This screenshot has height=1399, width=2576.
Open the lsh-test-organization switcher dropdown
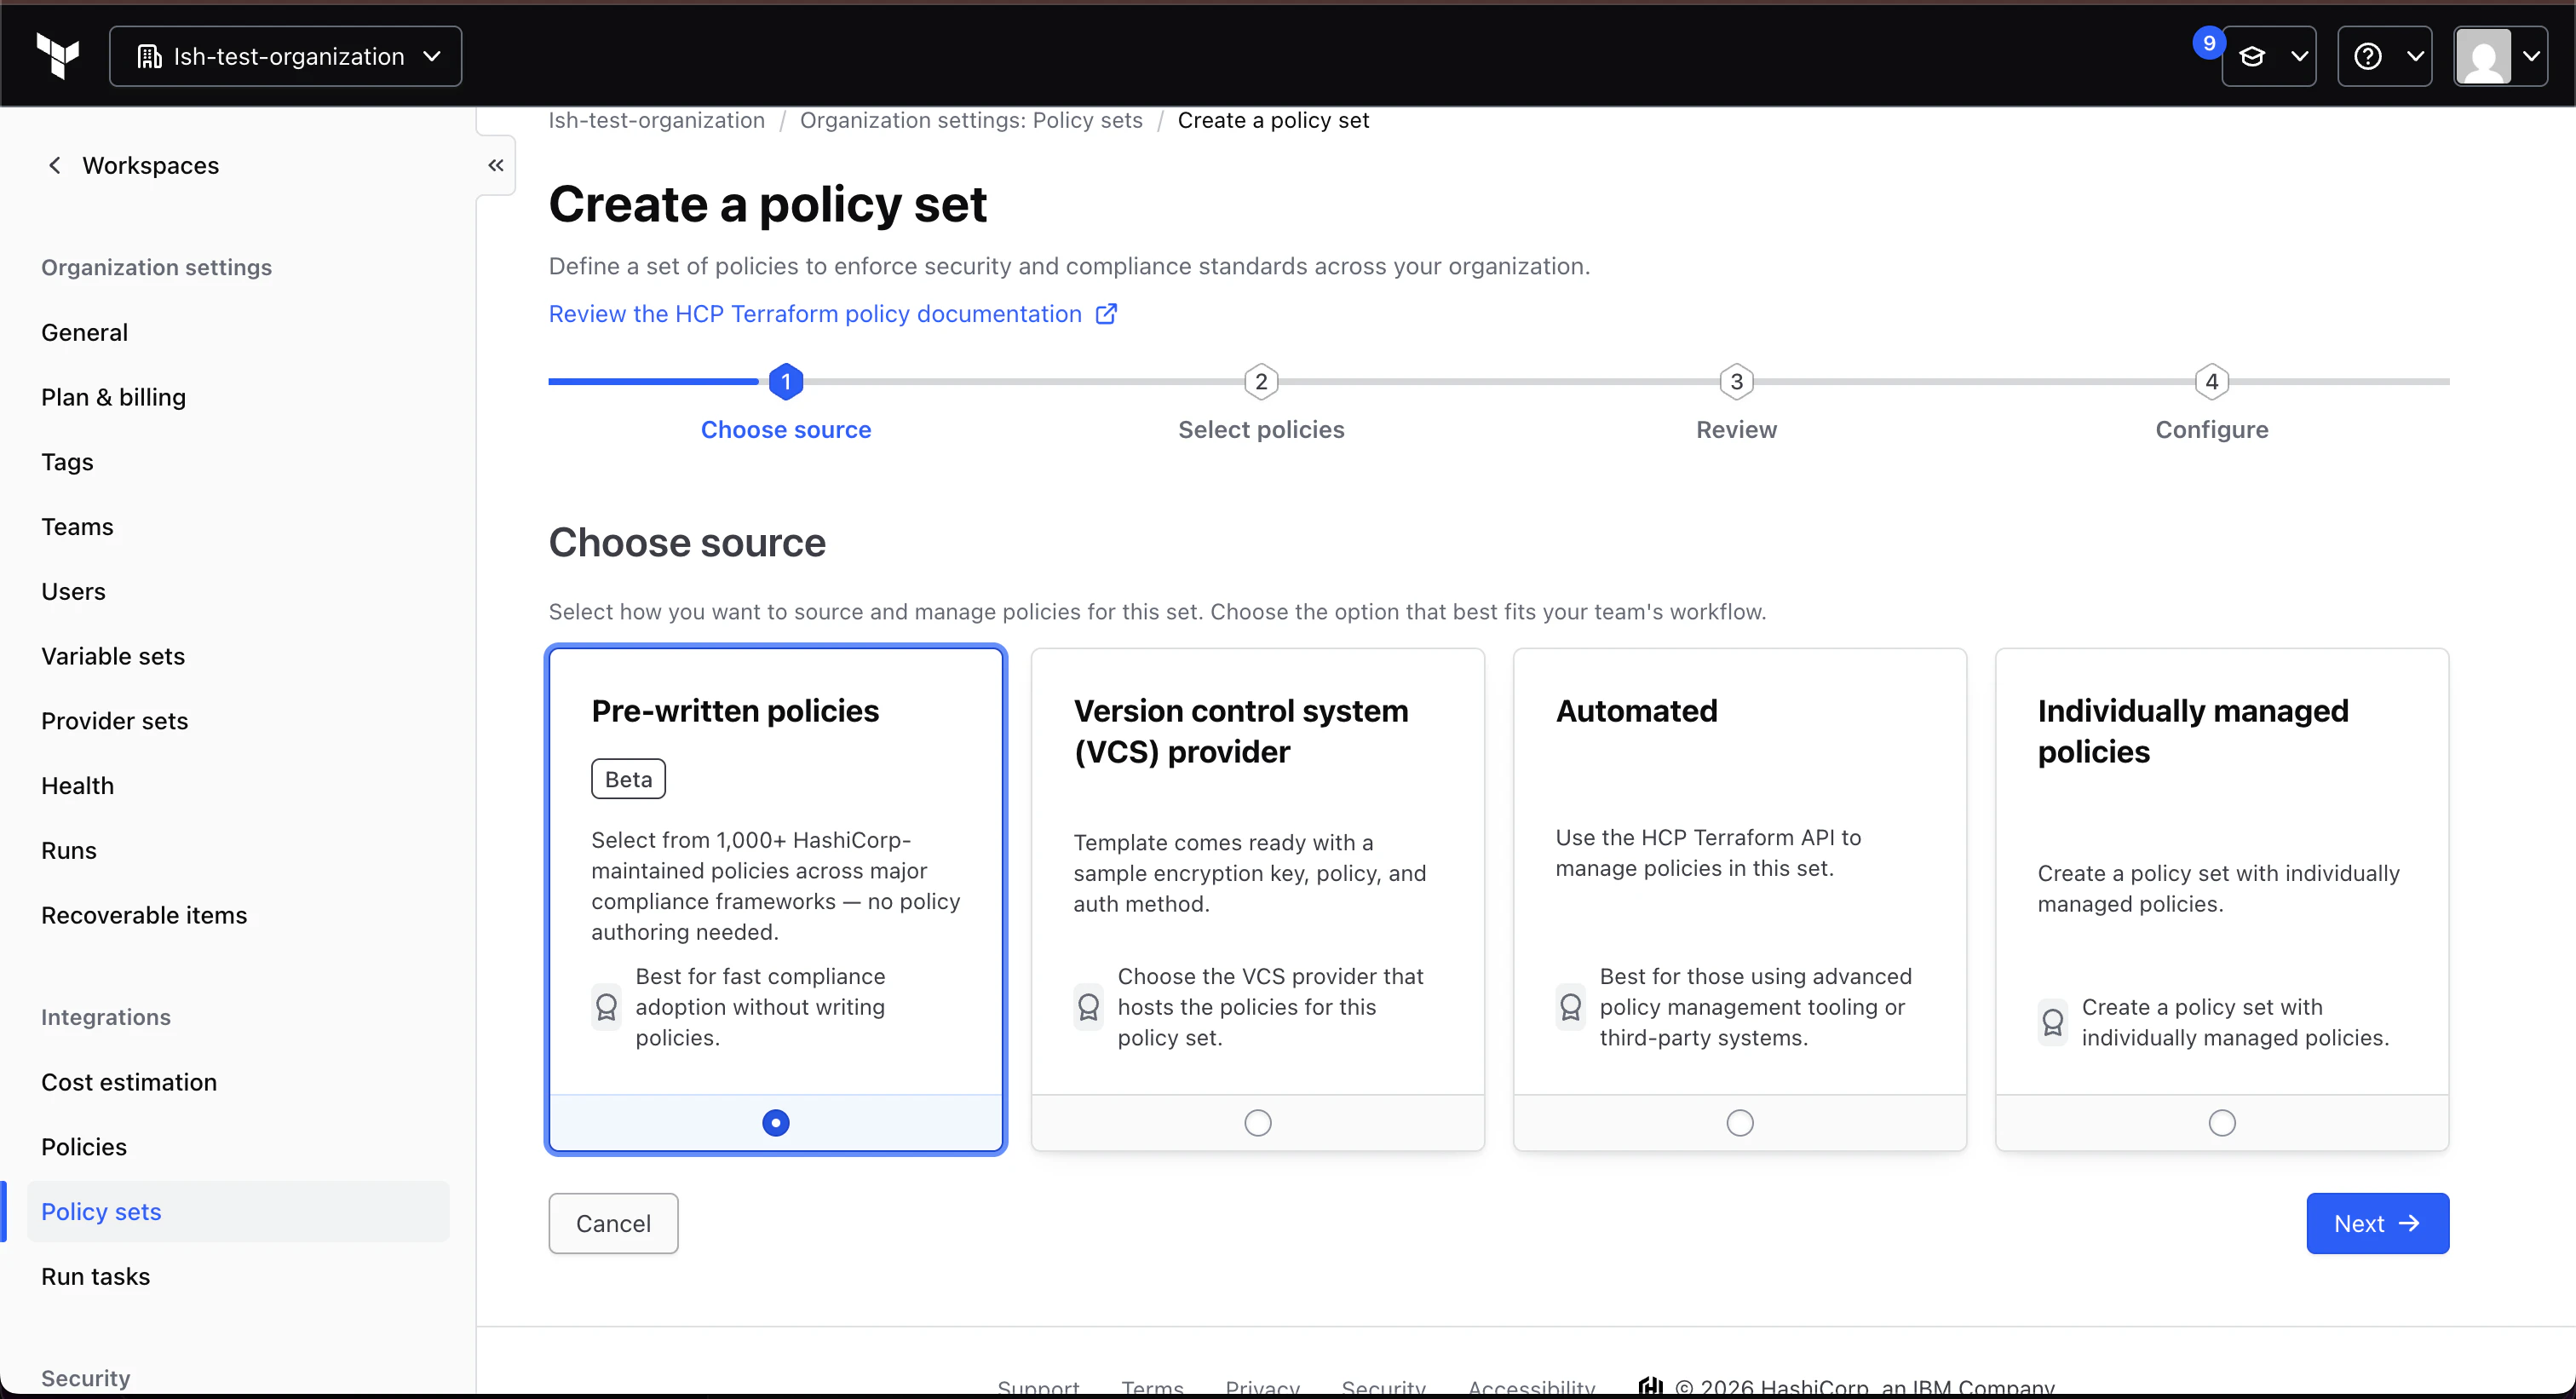point(286,56)
